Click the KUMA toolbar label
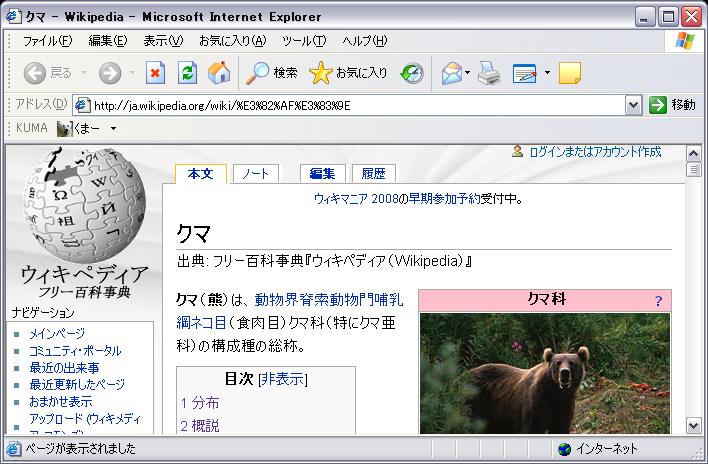 [32, 128]
